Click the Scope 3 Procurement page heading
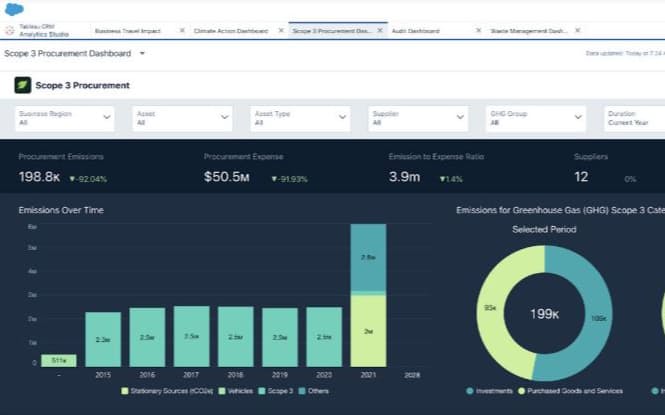This screenshot has height=415, width=665. (x=83, y=85)
